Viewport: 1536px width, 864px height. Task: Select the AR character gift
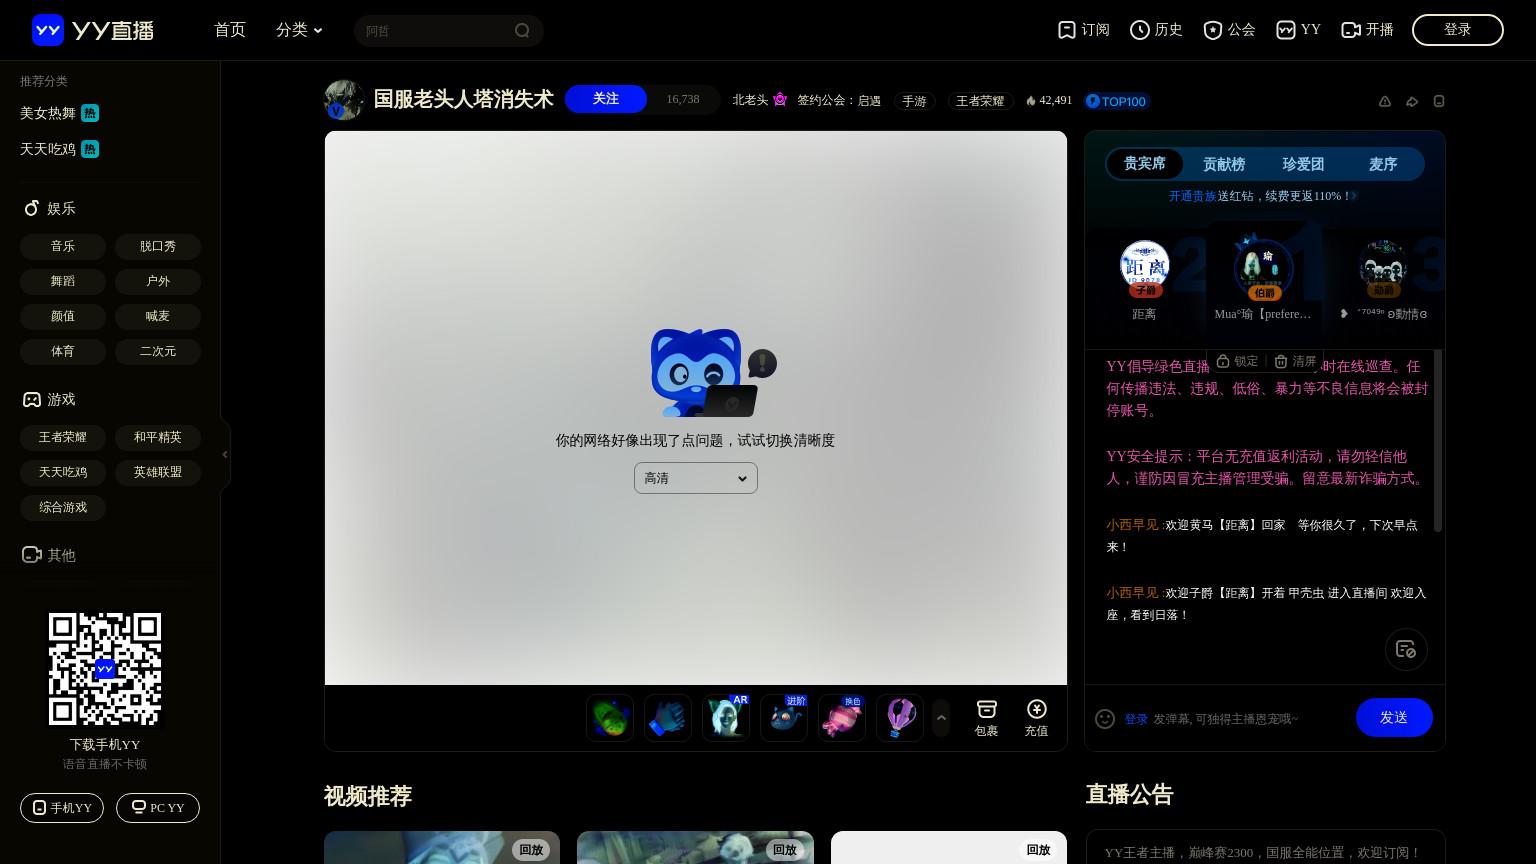tap(726, 718)
